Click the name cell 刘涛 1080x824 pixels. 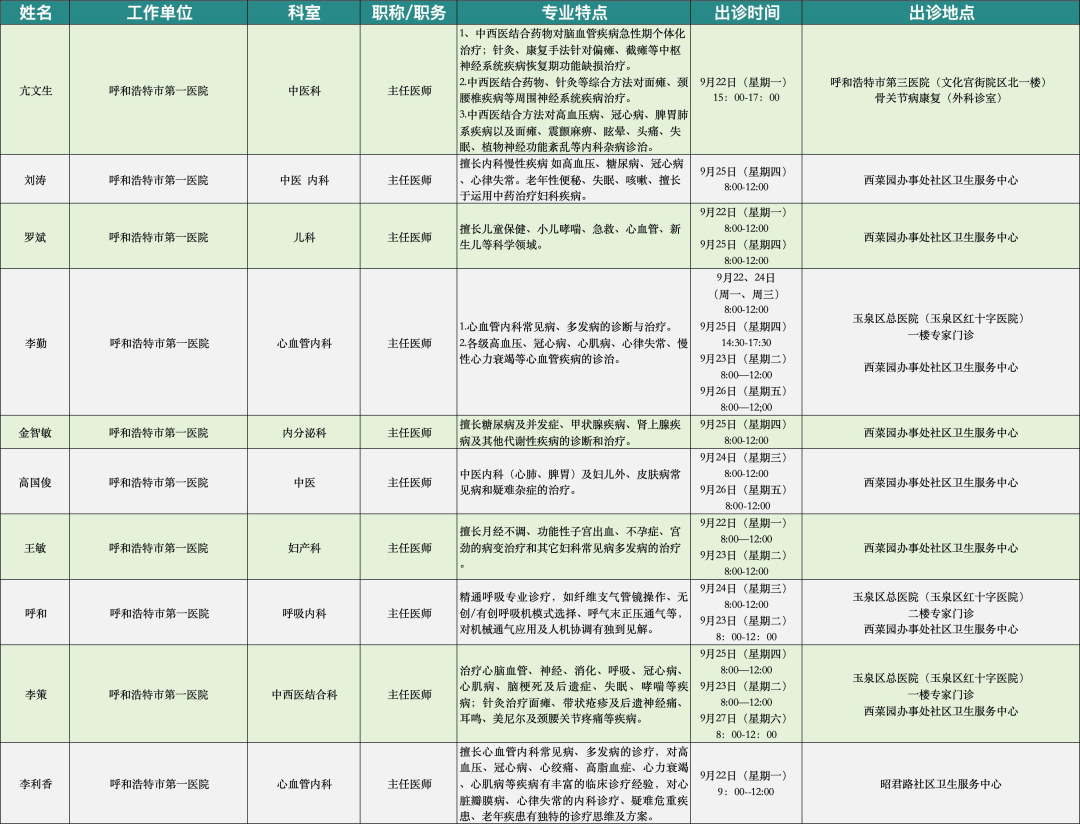click(x=35, y=180)
